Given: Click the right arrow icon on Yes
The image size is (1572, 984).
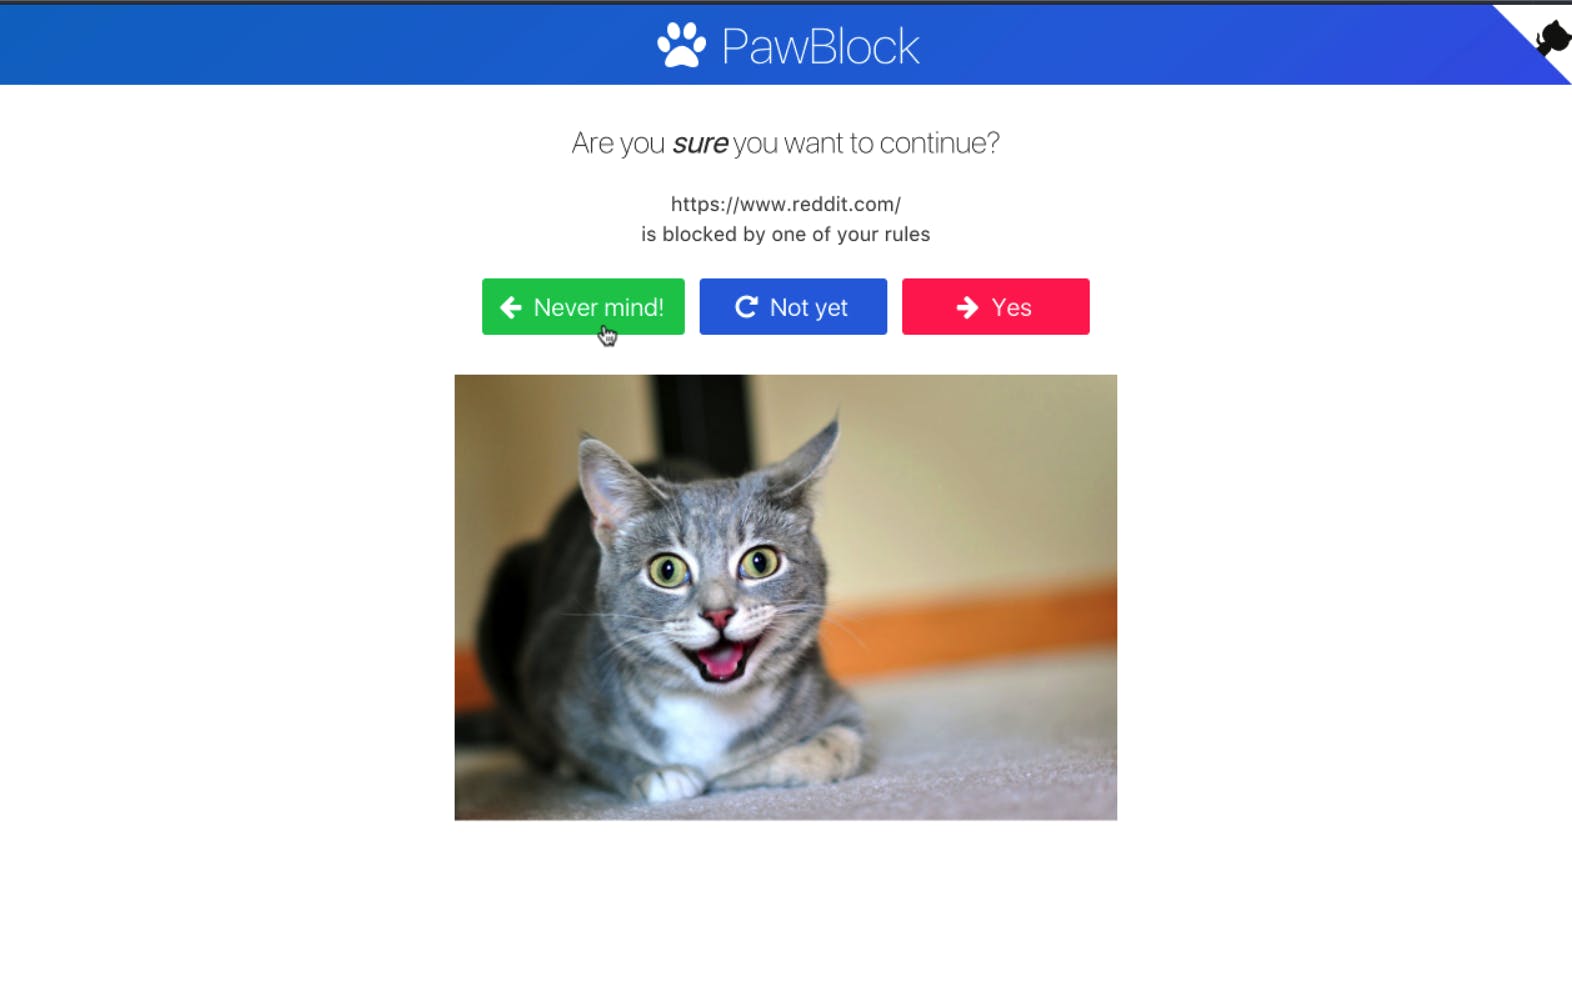Looking at the screenshot, I should (x=967, y=307).
